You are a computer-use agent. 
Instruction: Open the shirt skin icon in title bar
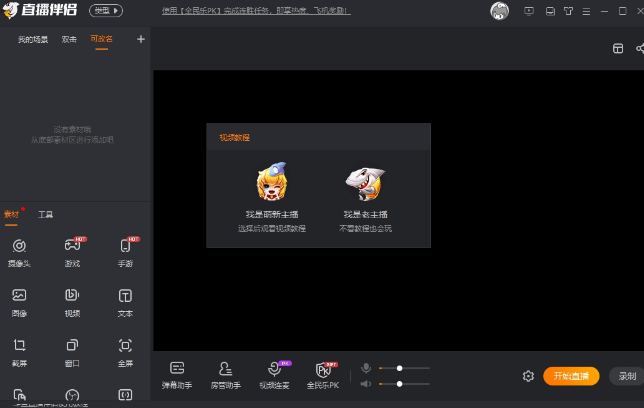pos(568,11)
